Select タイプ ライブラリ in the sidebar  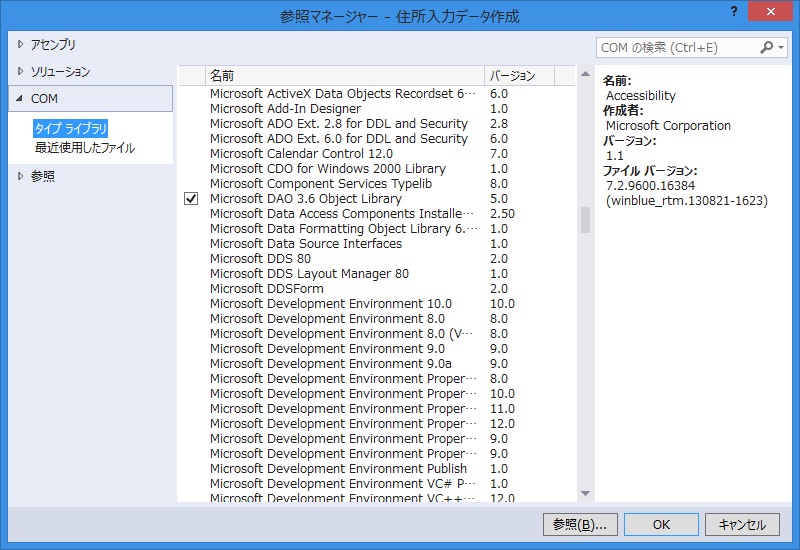coord(70,129)
